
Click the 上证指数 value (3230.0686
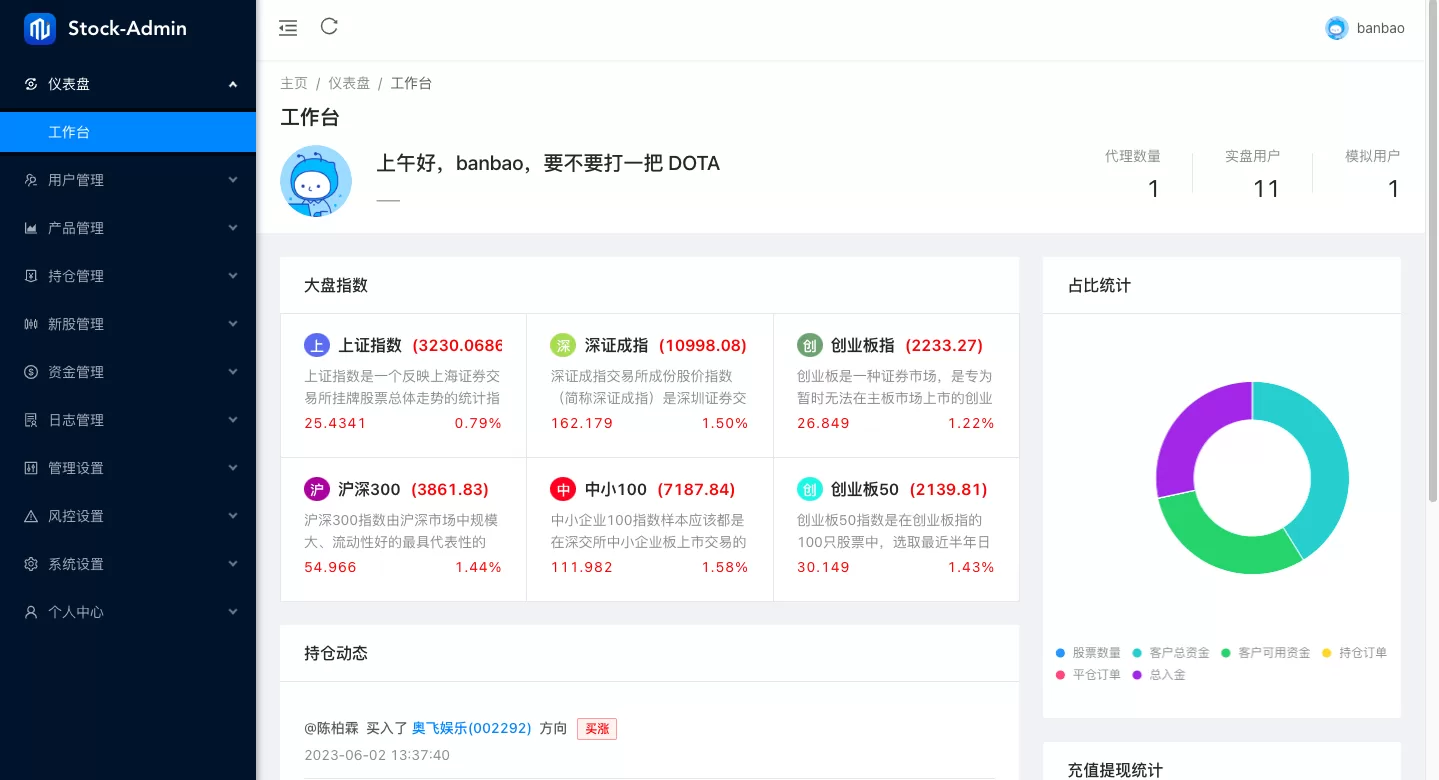pyautogui.click(x=457, y=345)
